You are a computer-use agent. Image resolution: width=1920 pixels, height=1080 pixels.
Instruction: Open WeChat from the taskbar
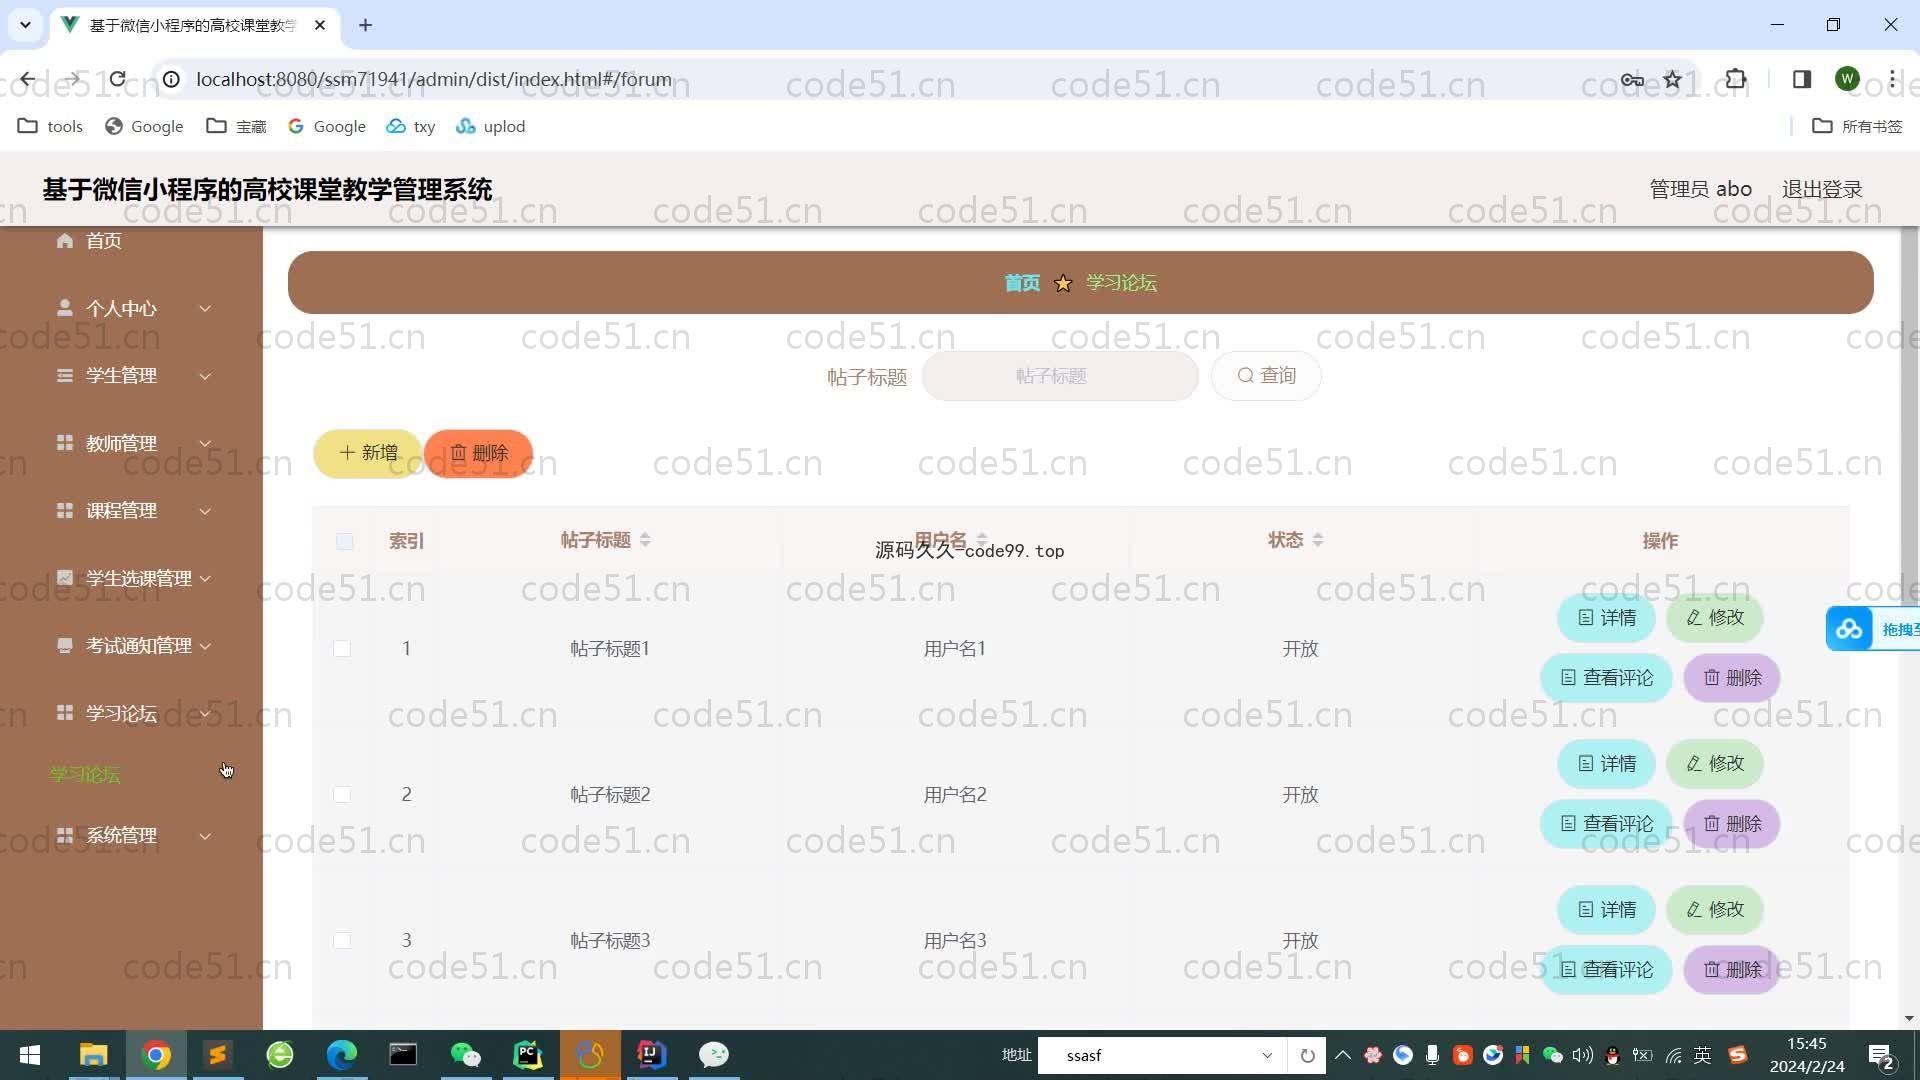point(466,1055)
